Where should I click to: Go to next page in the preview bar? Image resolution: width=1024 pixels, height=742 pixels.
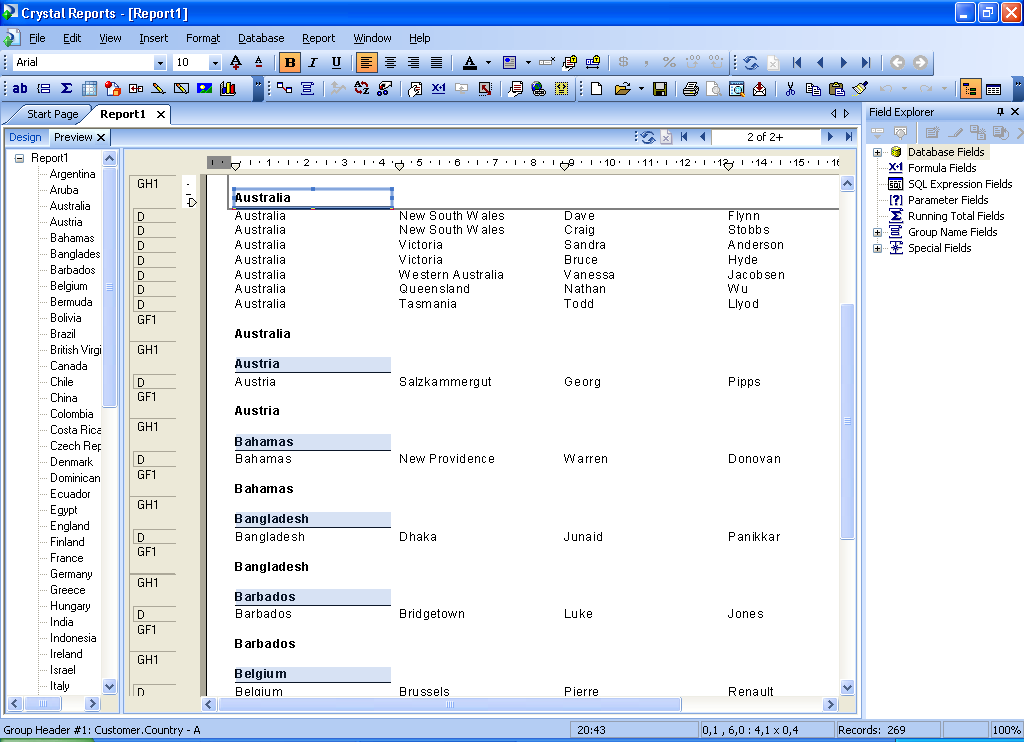pyautogui.click(x=830, y=137)
